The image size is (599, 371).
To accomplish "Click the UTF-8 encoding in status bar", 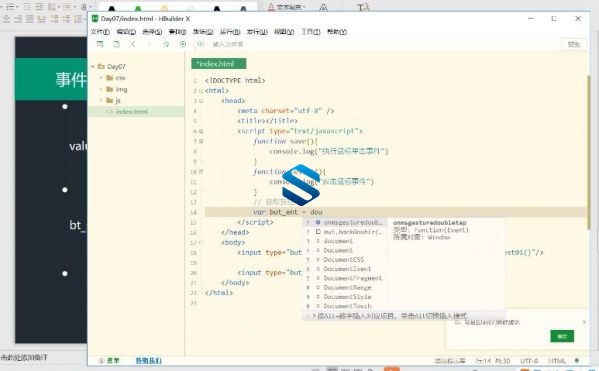I will tap(529, 360).
